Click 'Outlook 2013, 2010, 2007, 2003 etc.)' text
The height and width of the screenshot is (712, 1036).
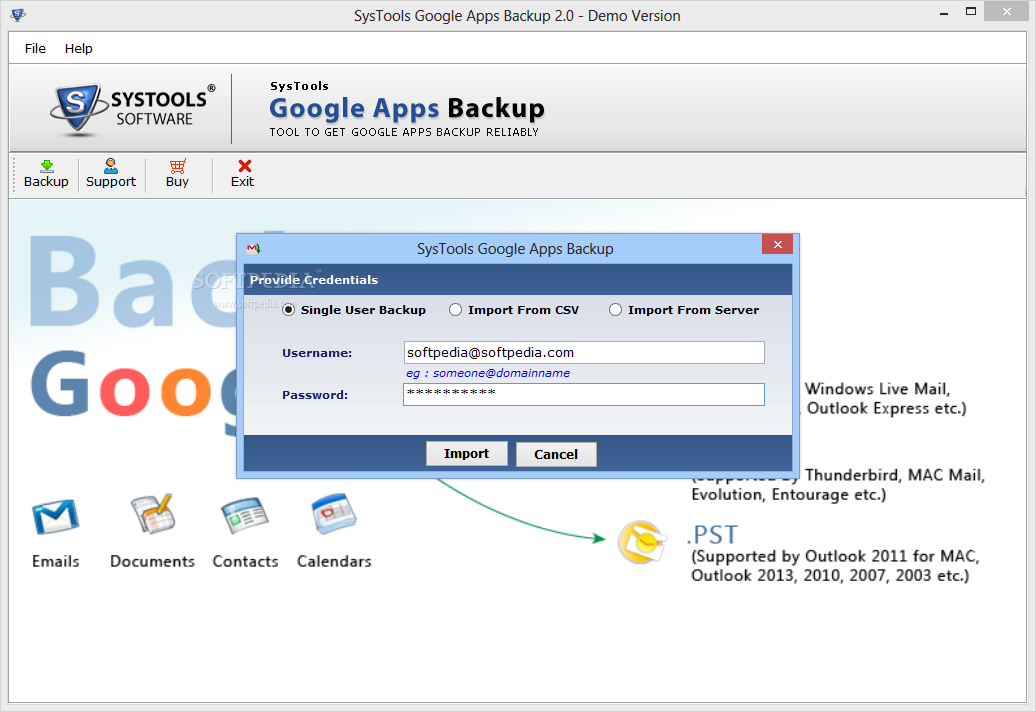tap(830, 575)
